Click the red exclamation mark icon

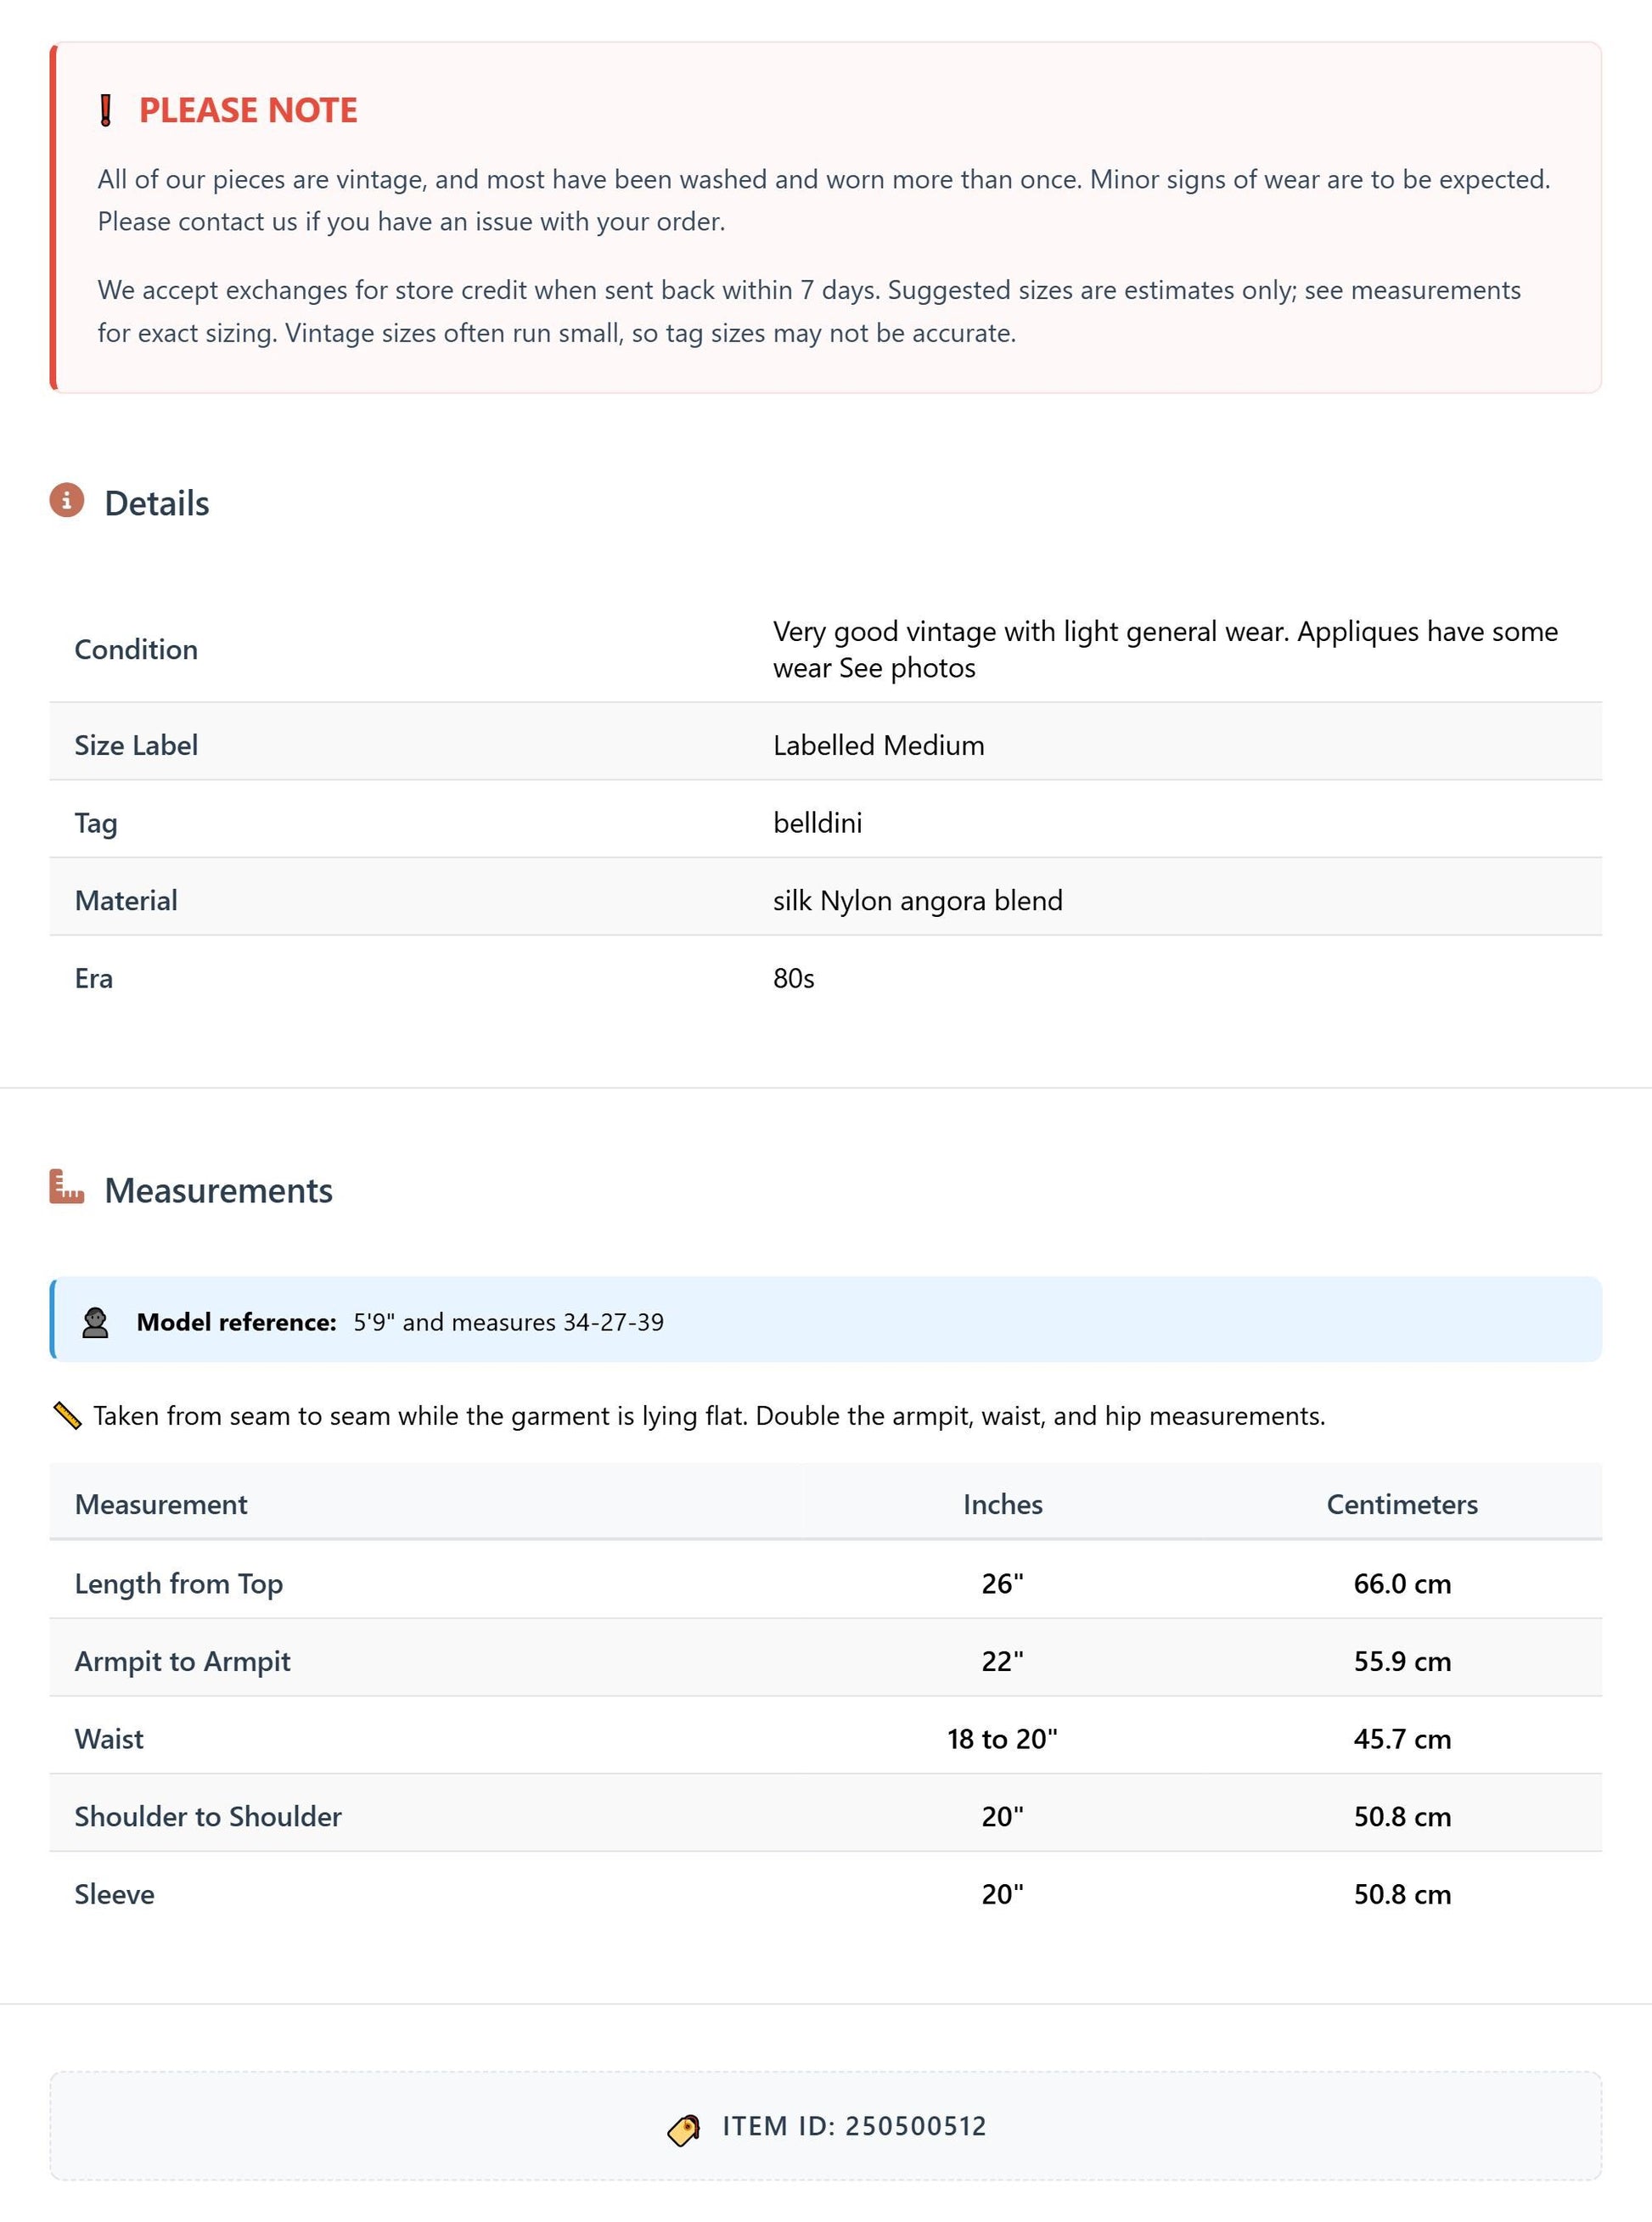[105, 110]
